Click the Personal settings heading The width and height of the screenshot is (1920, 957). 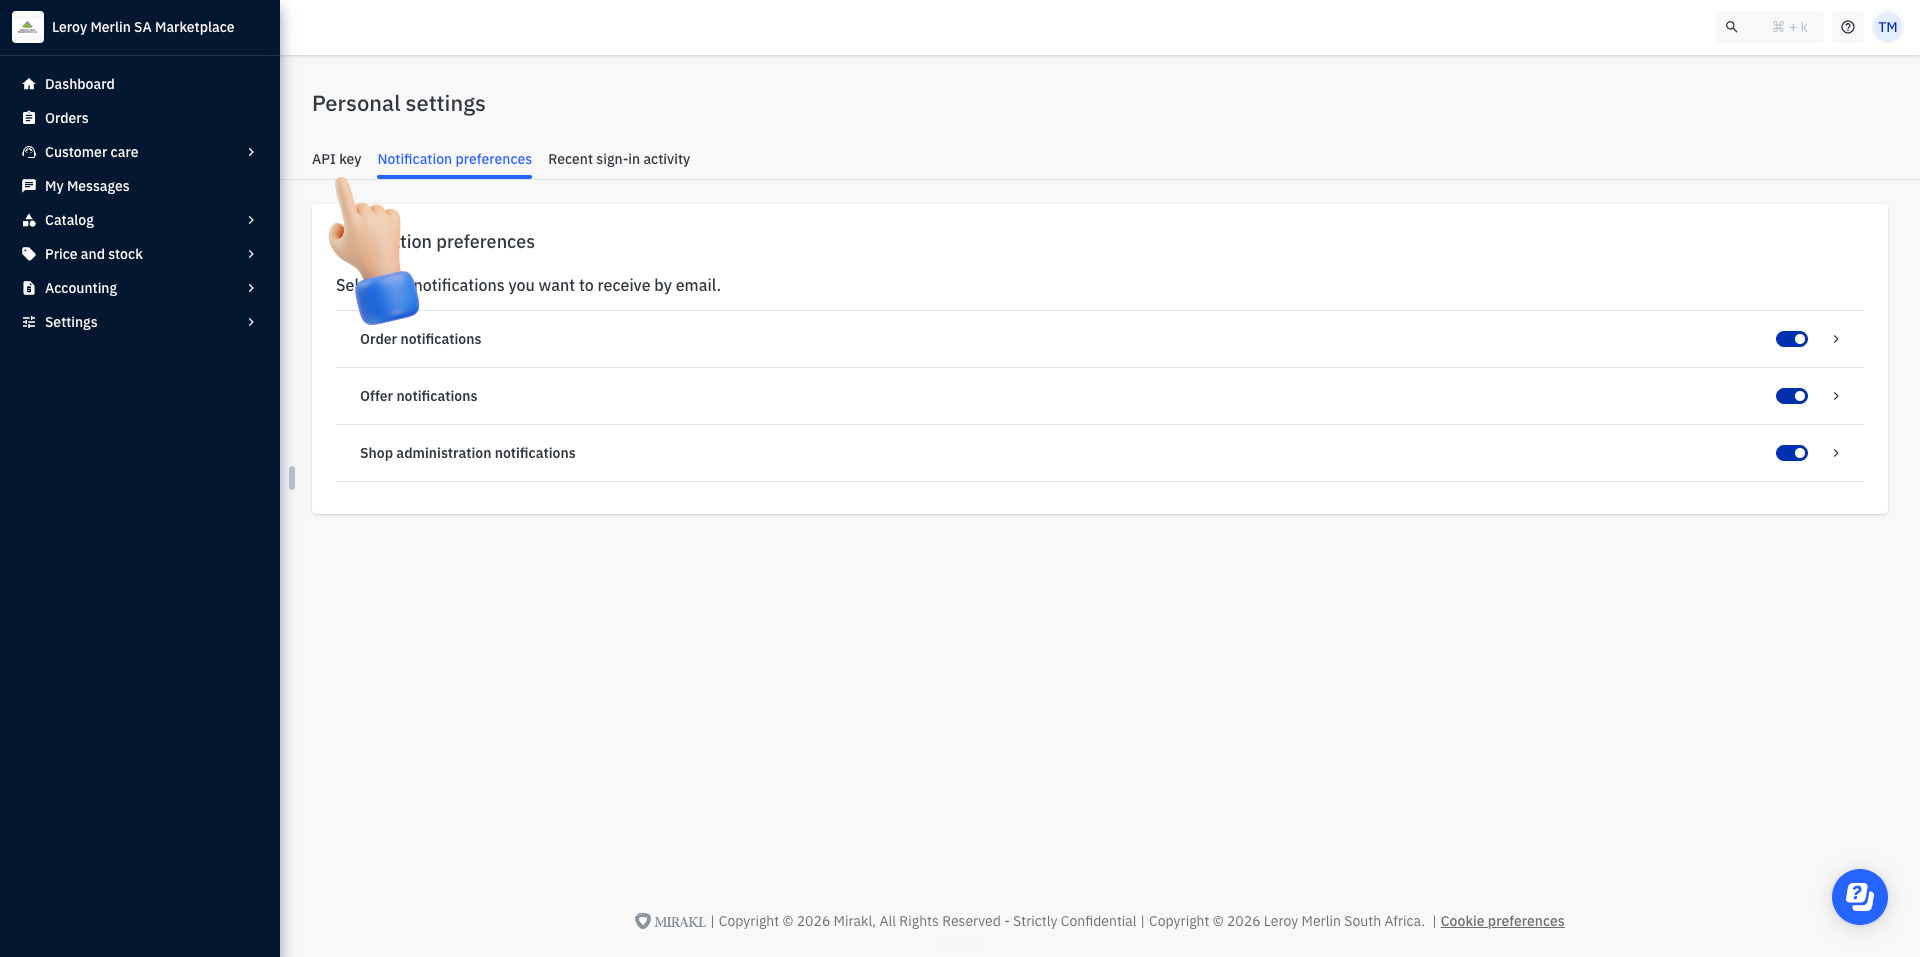pyautogui.click(x=399, y=104)
